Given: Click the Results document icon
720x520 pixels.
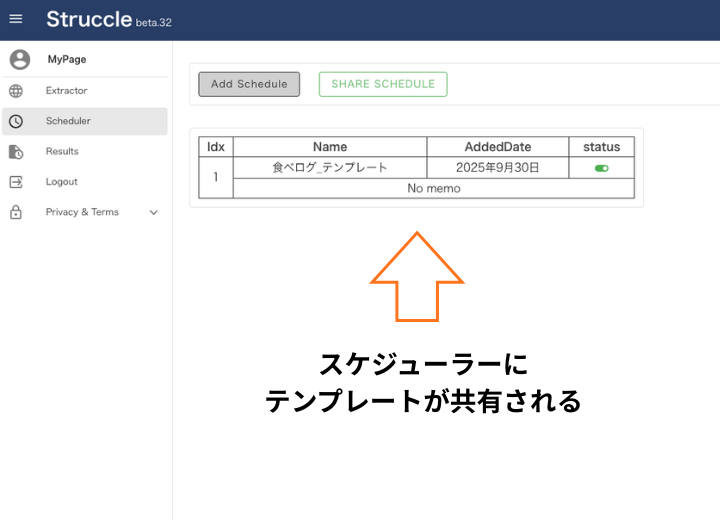Looking at the screenshot, I should (16, 152).
